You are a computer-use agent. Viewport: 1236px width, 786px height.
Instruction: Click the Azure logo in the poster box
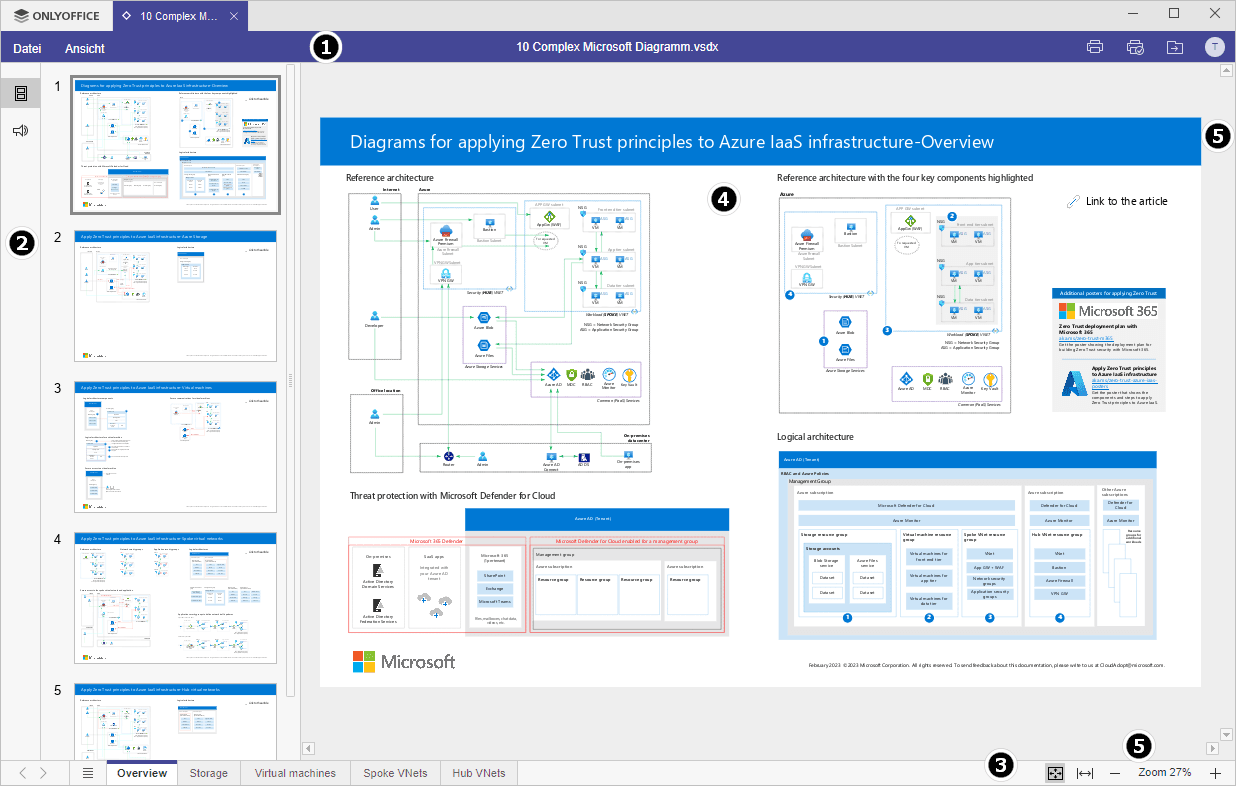point(1074,385)
